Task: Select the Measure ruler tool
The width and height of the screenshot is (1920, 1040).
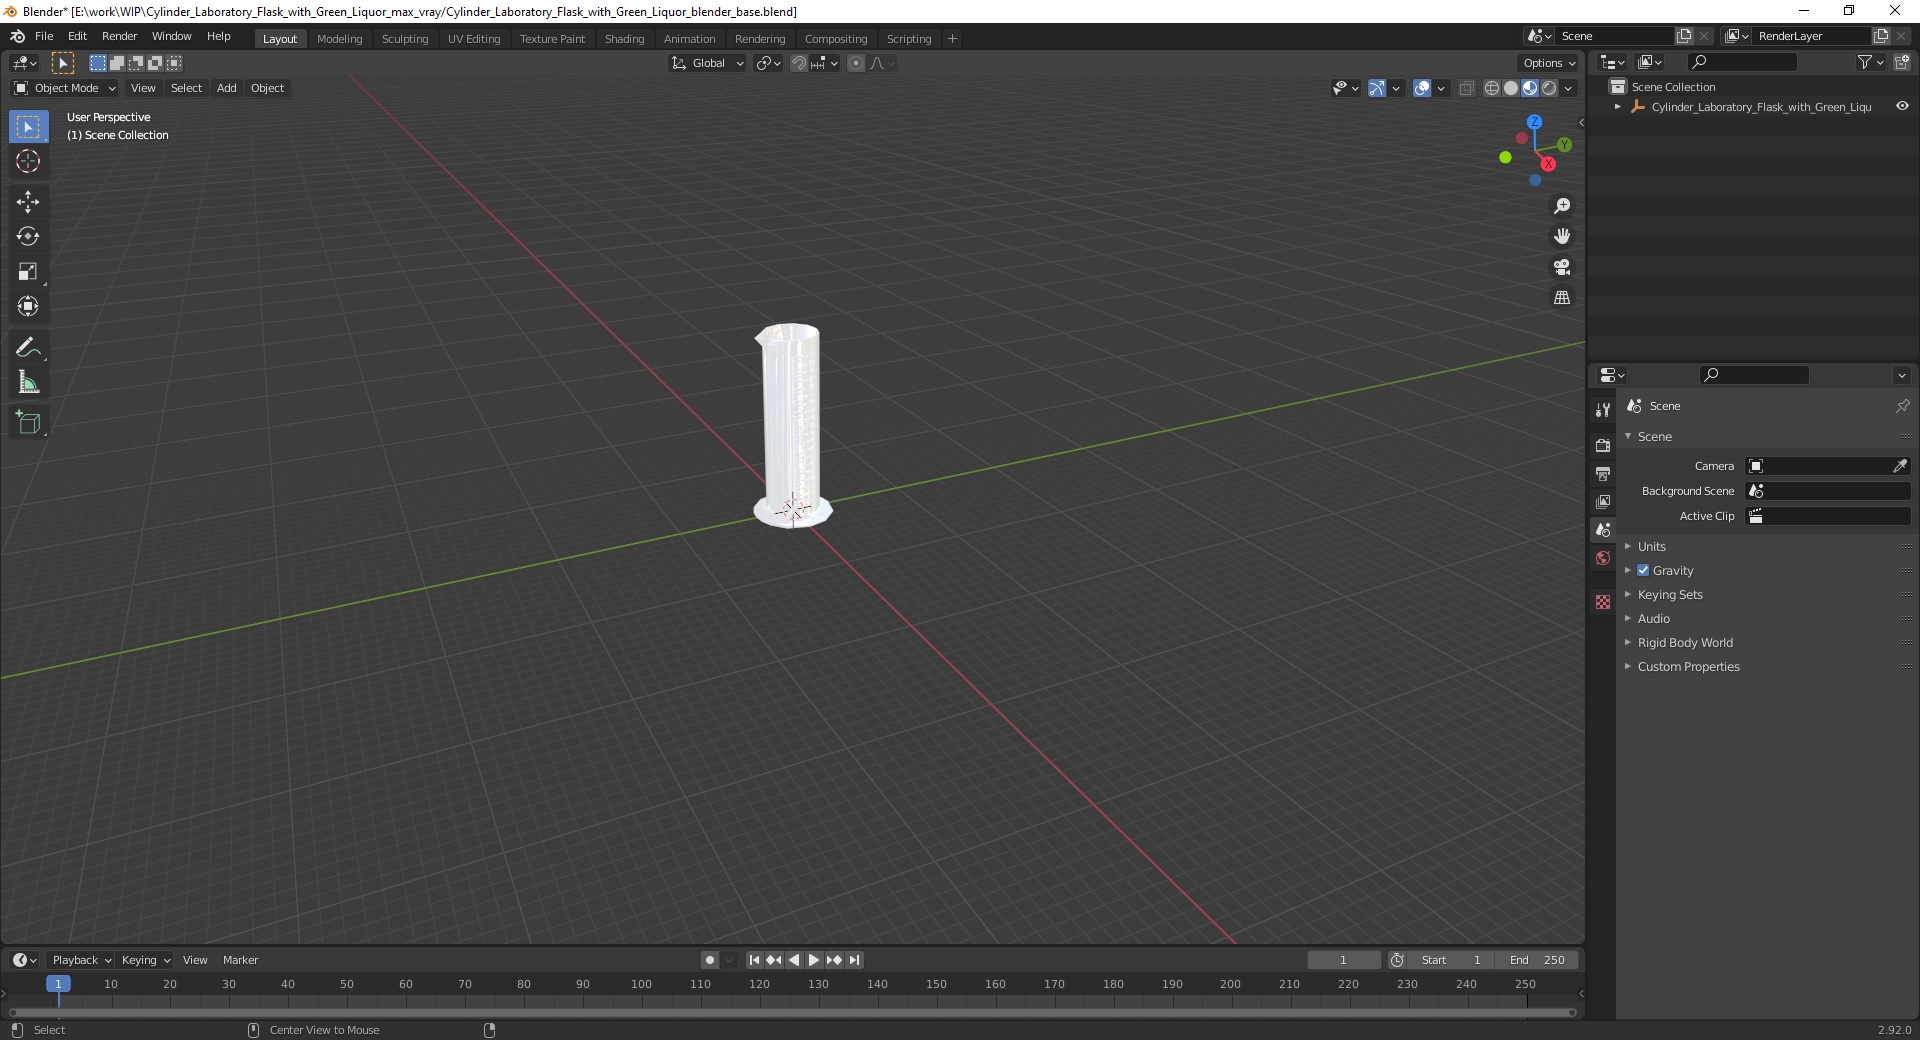Action: (x=28, y=383)
